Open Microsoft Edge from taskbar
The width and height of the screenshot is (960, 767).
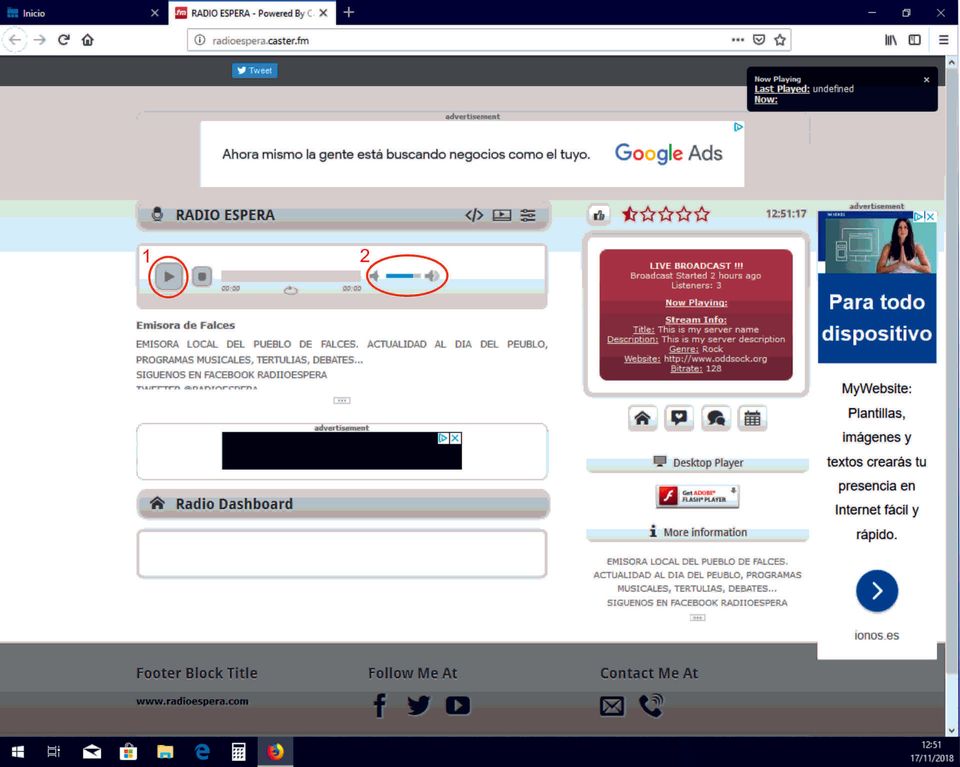(202, 752)
